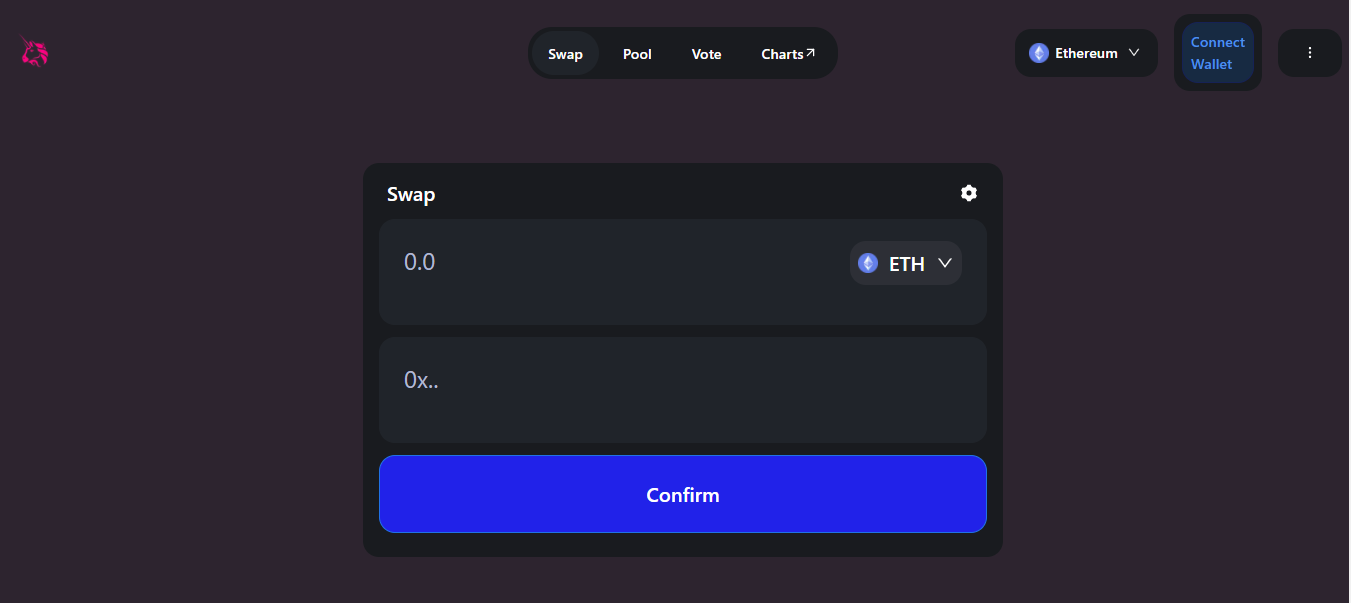Click the blue Confirm button
1351x603 pixels.
click(683, 494)
